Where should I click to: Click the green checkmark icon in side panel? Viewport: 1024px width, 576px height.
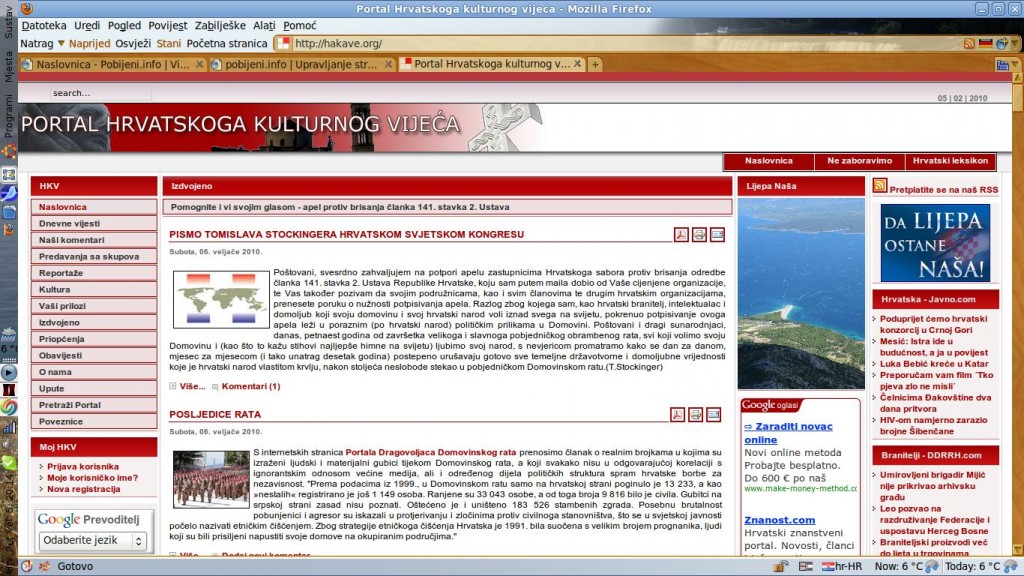click(x=9, y=462)
